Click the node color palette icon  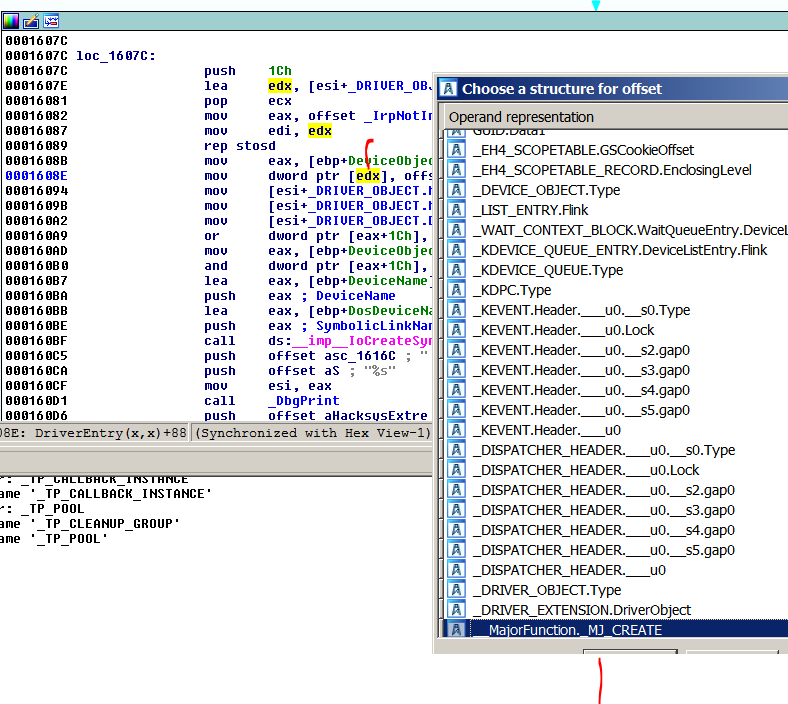tap(11, 20)
